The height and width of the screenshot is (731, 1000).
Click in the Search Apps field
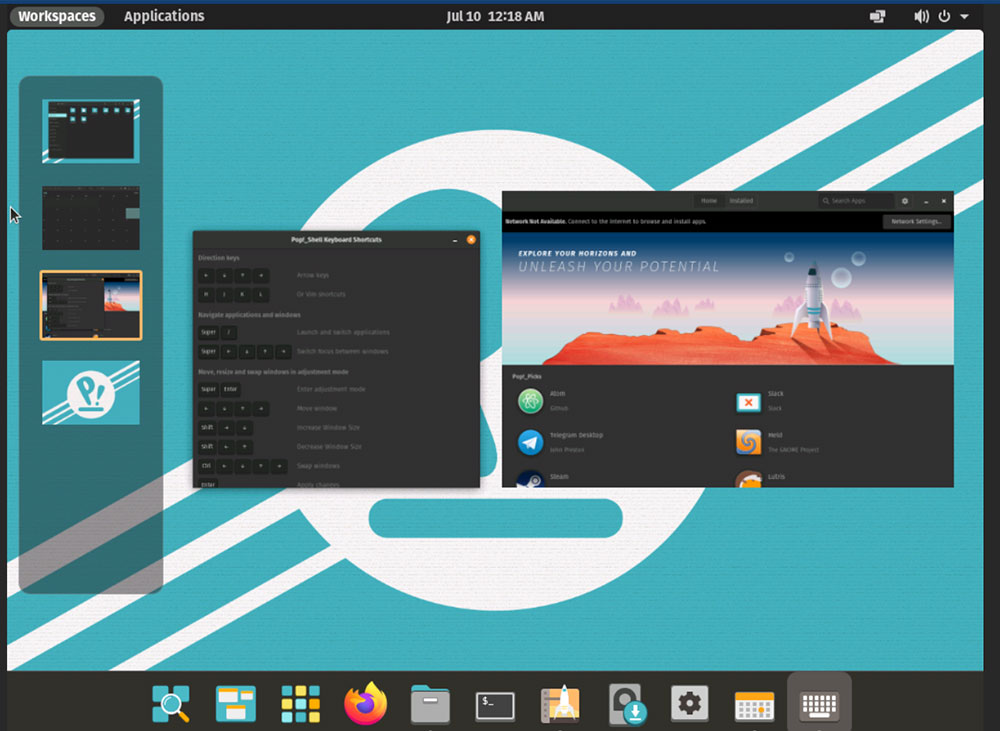click(855, 200)
